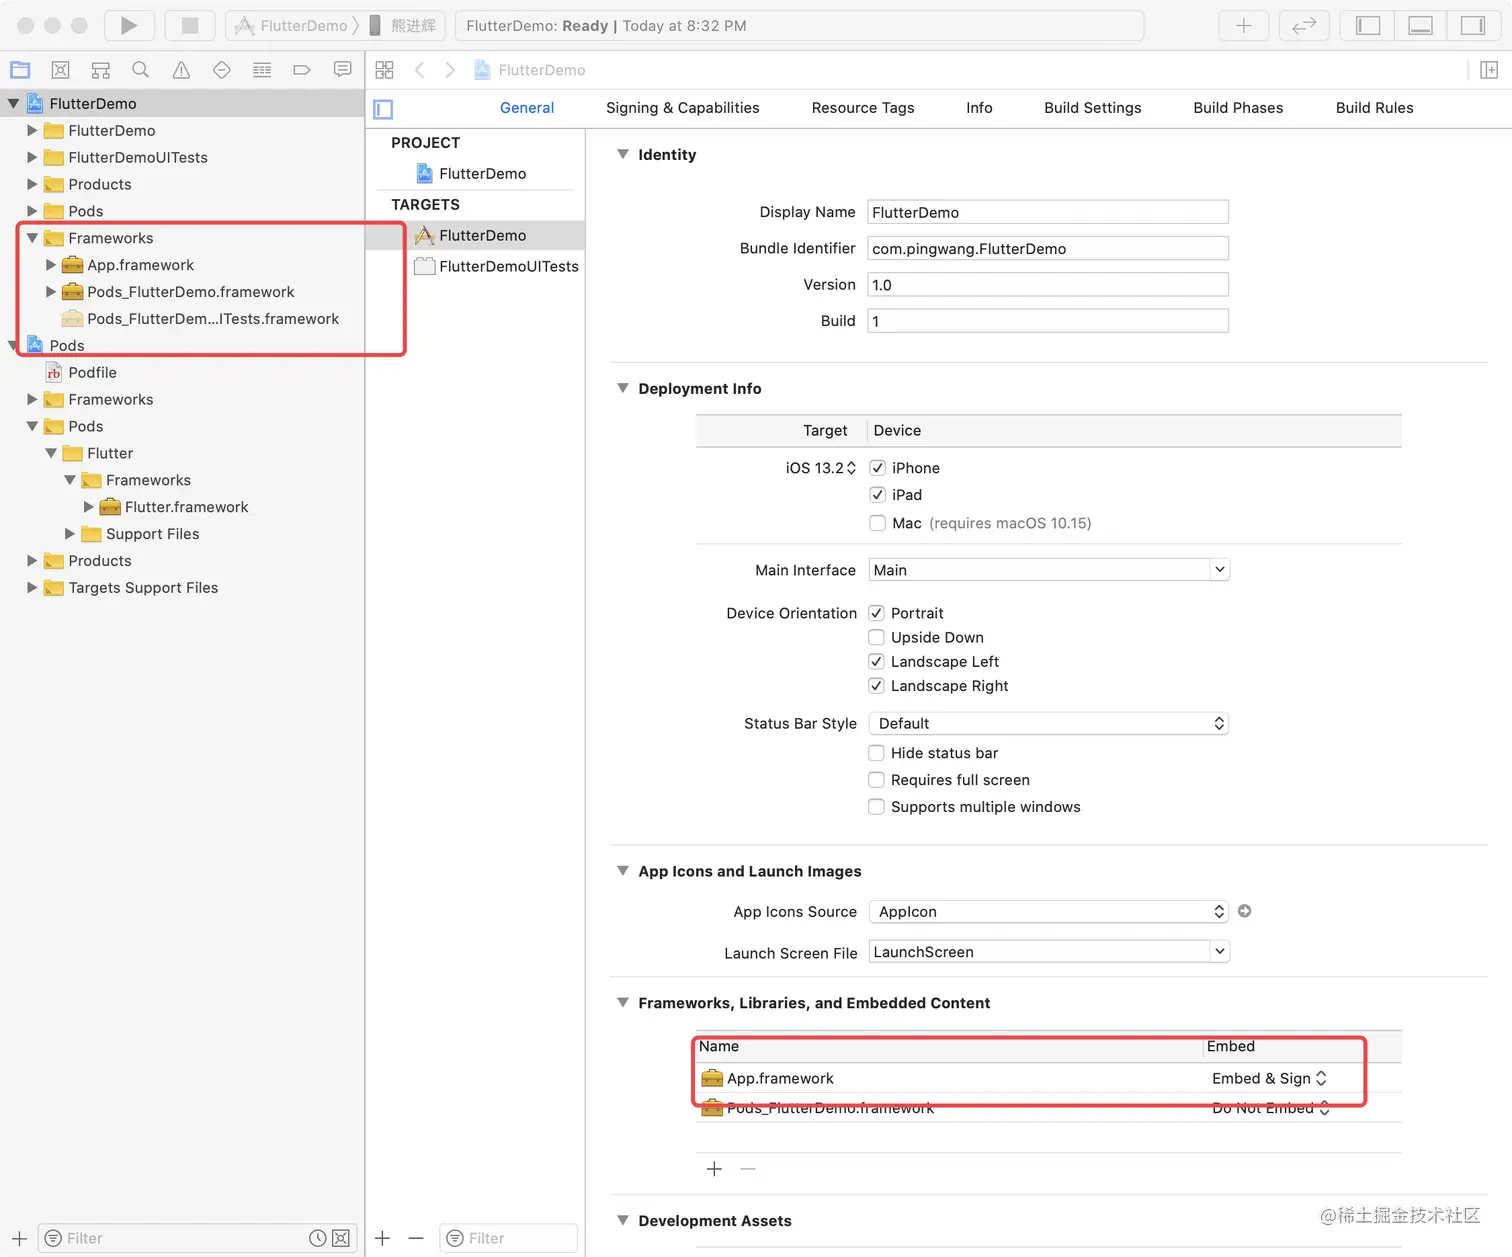Toggle the navigator panel visibility button
The image size is (1512, 1257).
click(x=1368, y=26)
